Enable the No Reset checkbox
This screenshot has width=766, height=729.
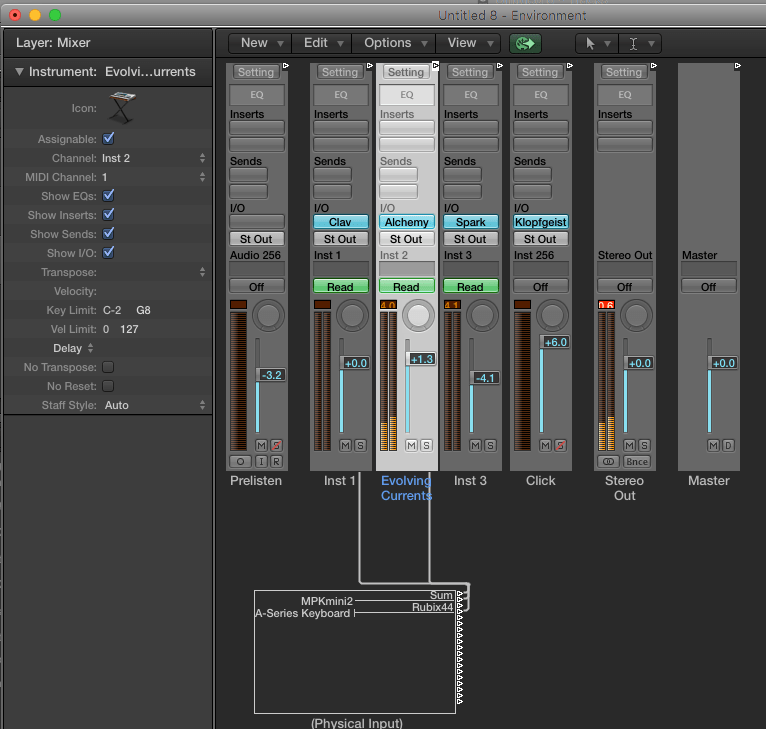108,386
